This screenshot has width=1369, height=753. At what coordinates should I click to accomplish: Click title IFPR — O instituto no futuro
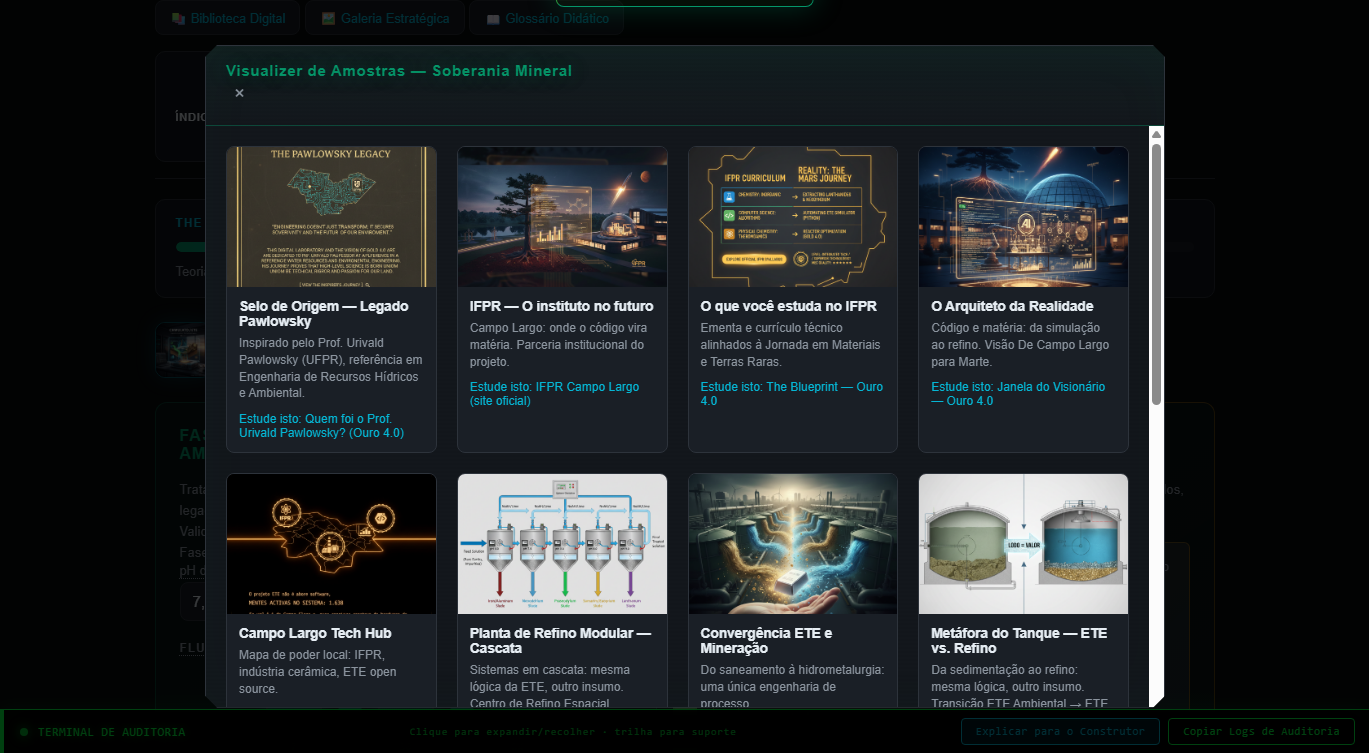tap(561, 306)
